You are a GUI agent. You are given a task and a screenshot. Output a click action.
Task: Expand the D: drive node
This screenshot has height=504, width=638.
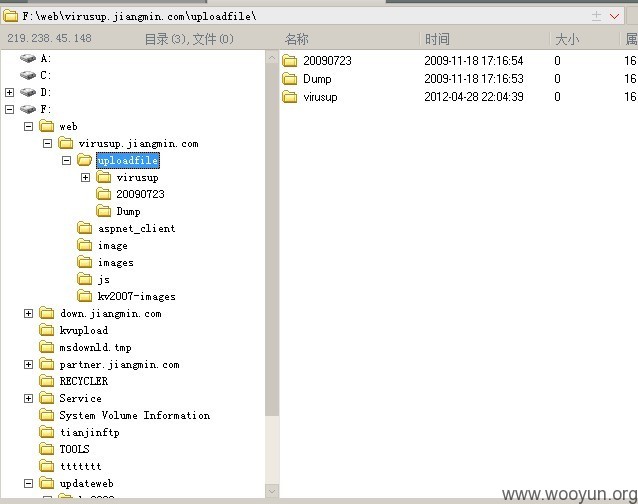pos(9,92)
